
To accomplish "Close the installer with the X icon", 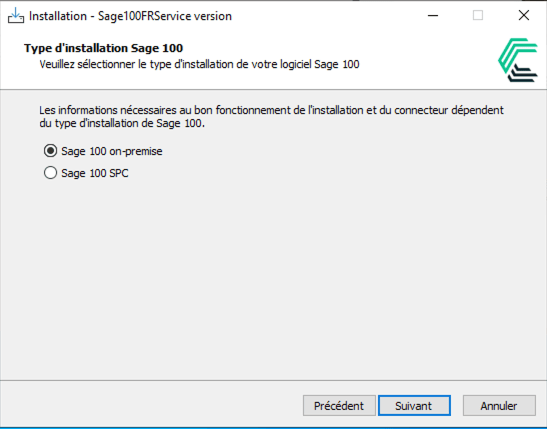I will coord(524,16).
